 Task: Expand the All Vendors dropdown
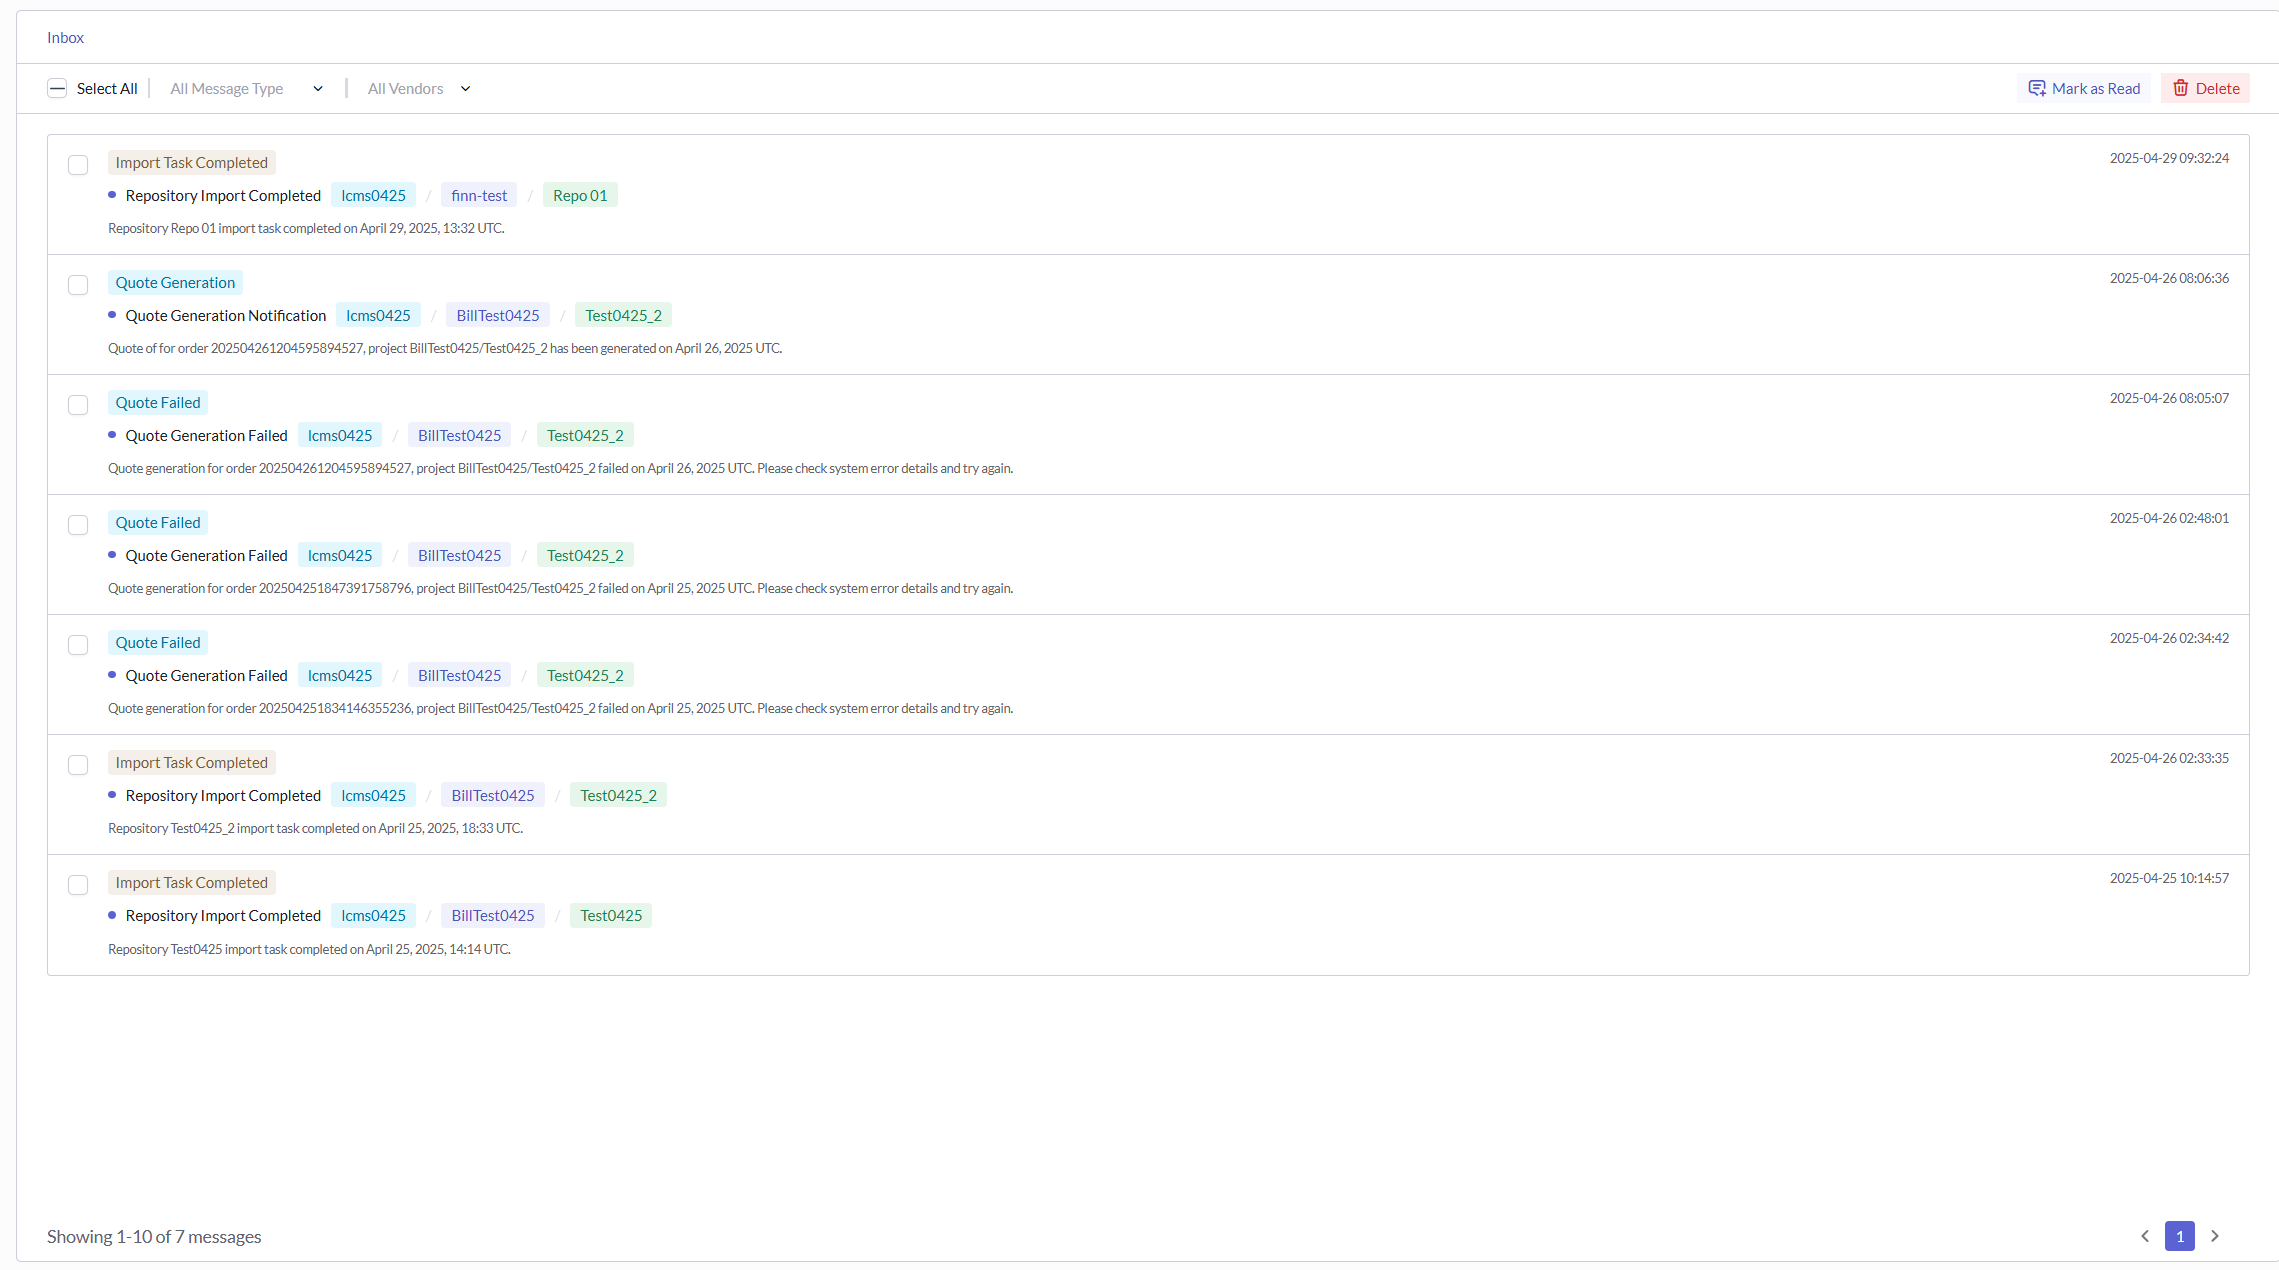[x=418, y=88]
